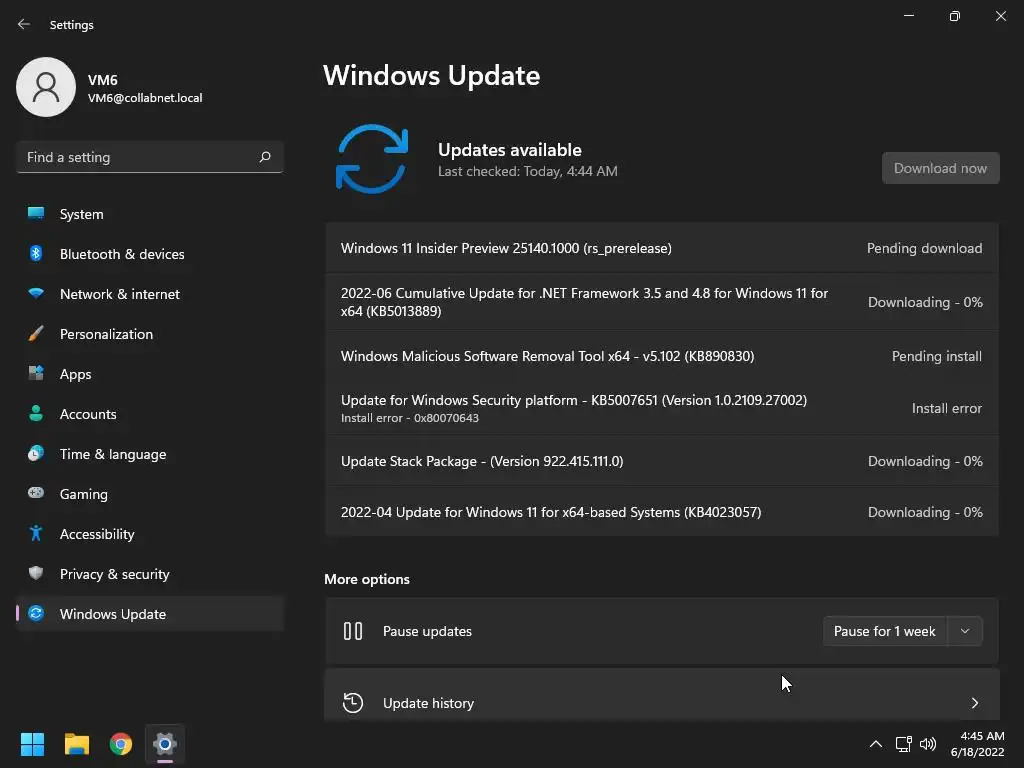Select Privacy & security

[x=150, y=573]
